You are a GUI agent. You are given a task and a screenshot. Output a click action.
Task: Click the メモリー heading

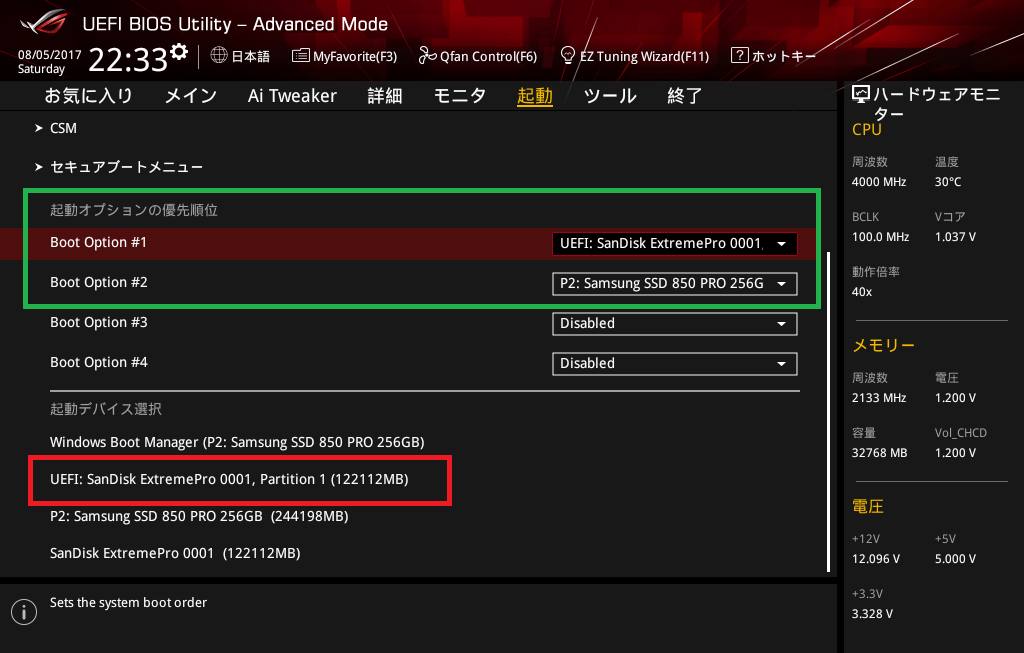[884, 345]
